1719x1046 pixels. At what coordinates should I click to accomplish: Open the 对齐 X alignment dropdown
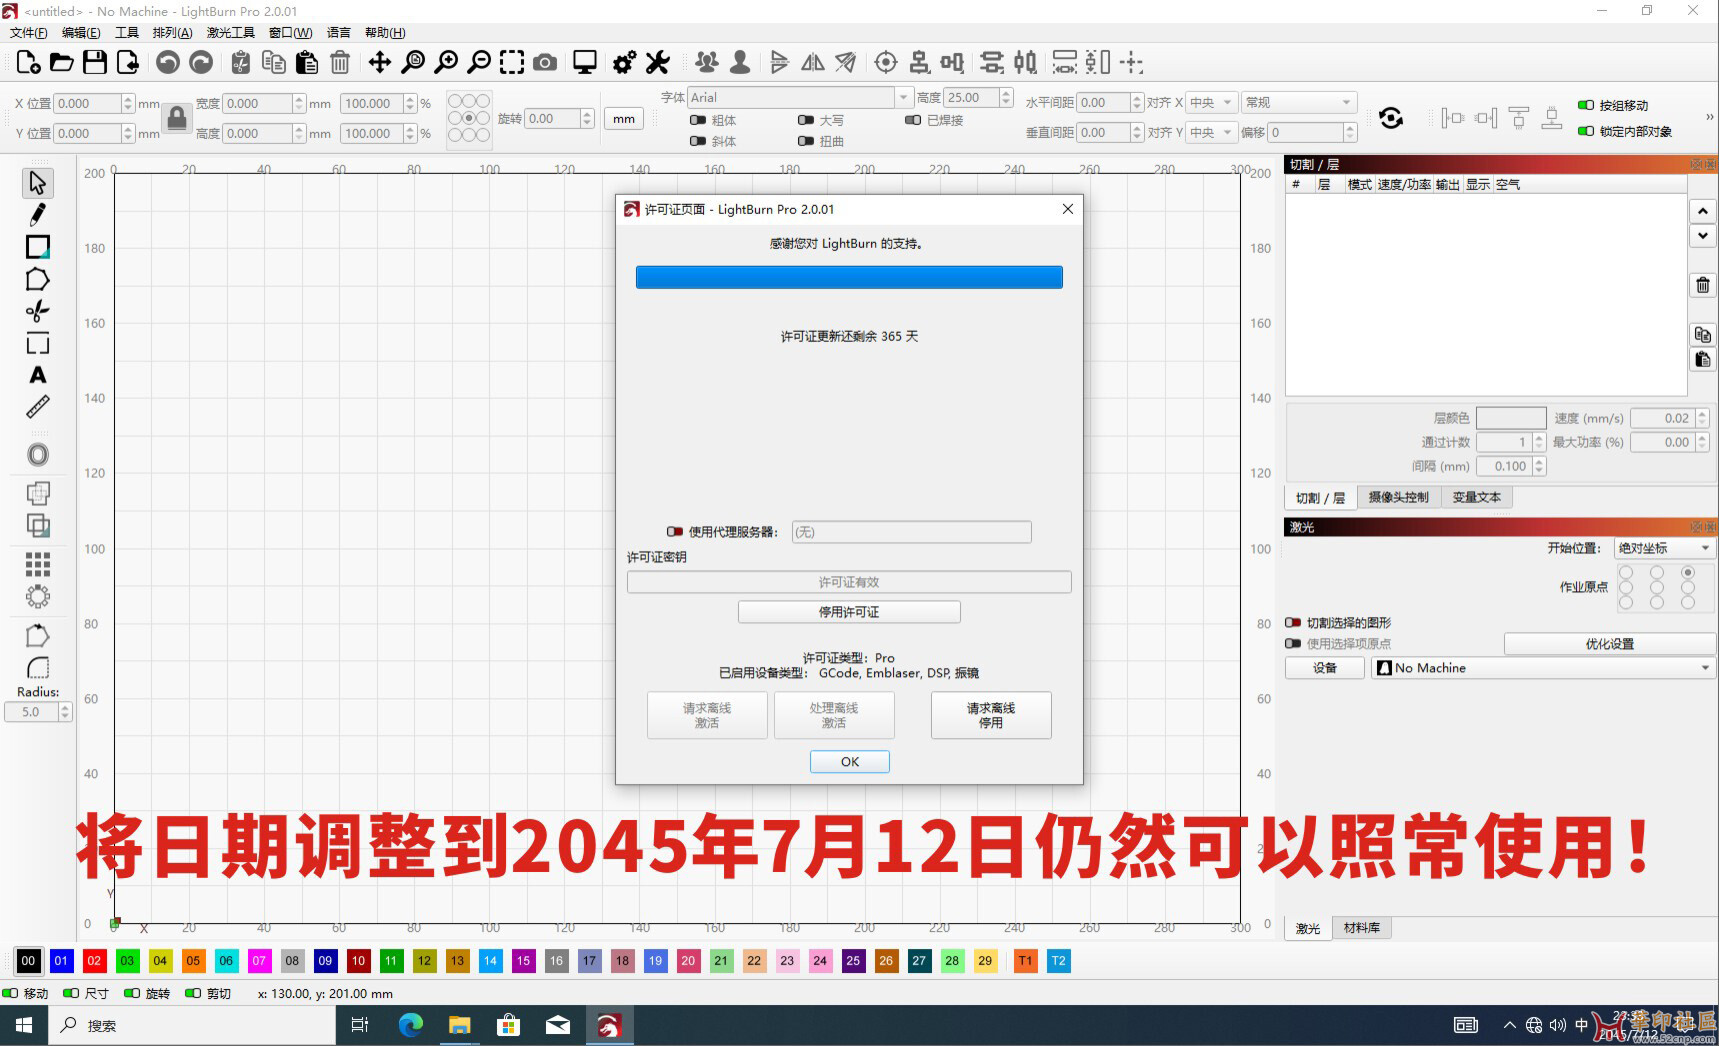click(1212, 102)
